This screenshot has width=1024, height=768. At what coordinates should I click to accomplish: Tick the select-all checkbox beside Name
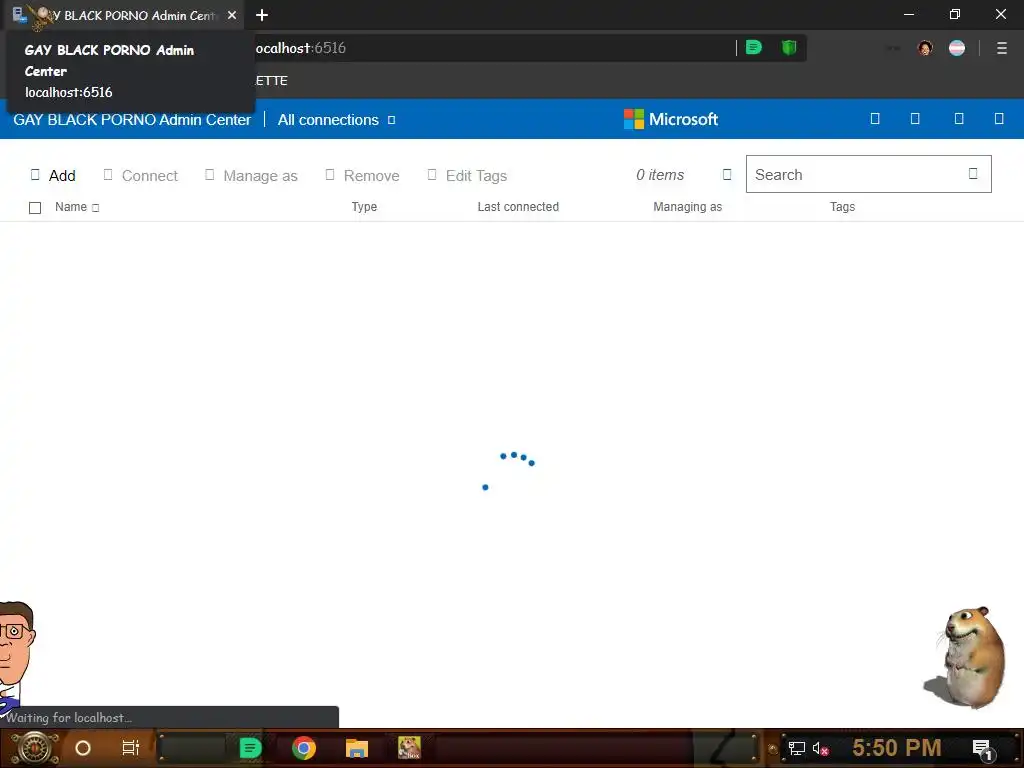pos(35,208)
